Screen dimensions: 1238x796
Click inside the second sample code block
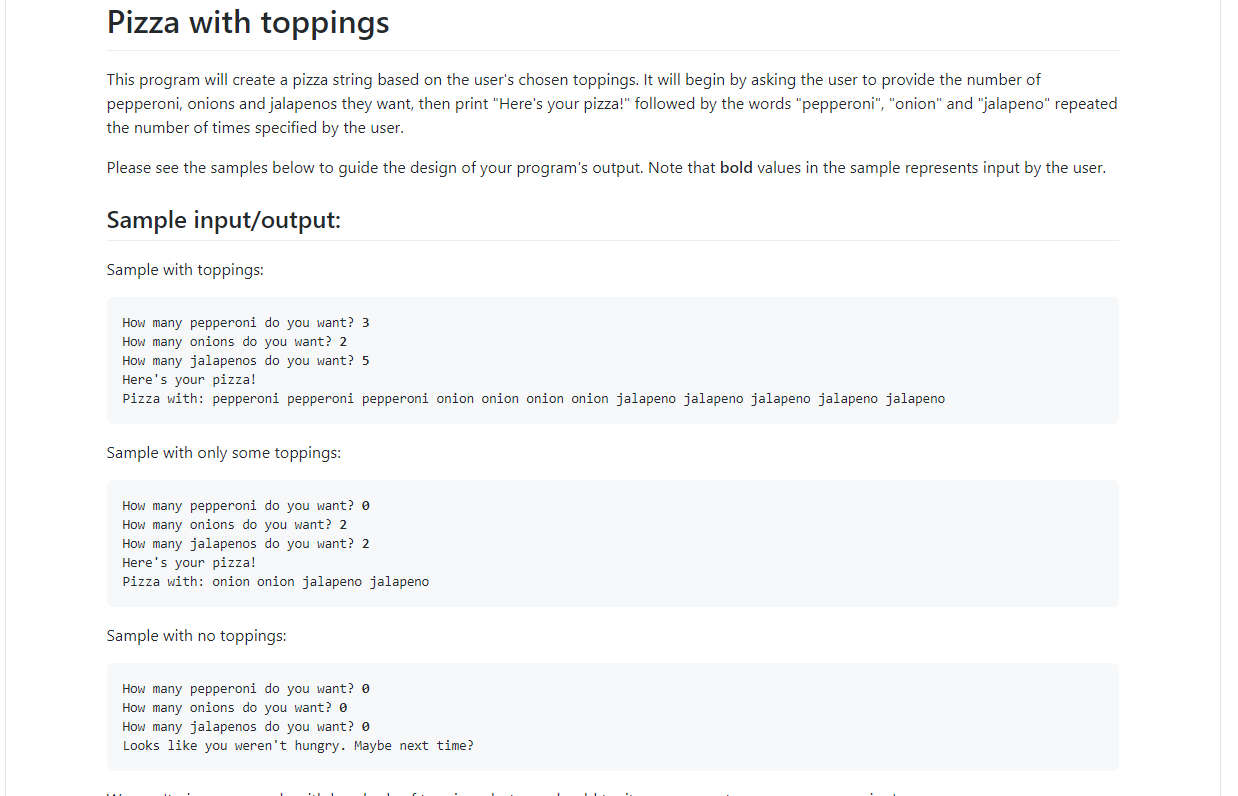612,543
